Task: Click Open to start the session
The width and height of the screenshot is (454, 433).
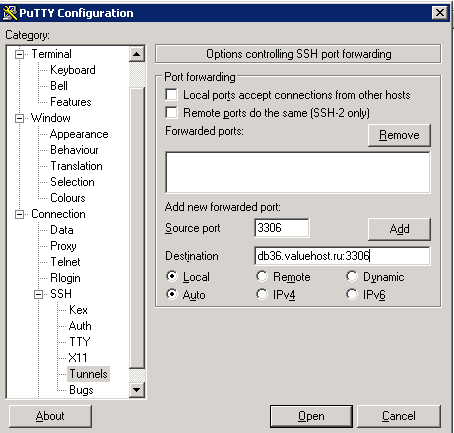Action: pyautogui.click(x=311, y=416)
